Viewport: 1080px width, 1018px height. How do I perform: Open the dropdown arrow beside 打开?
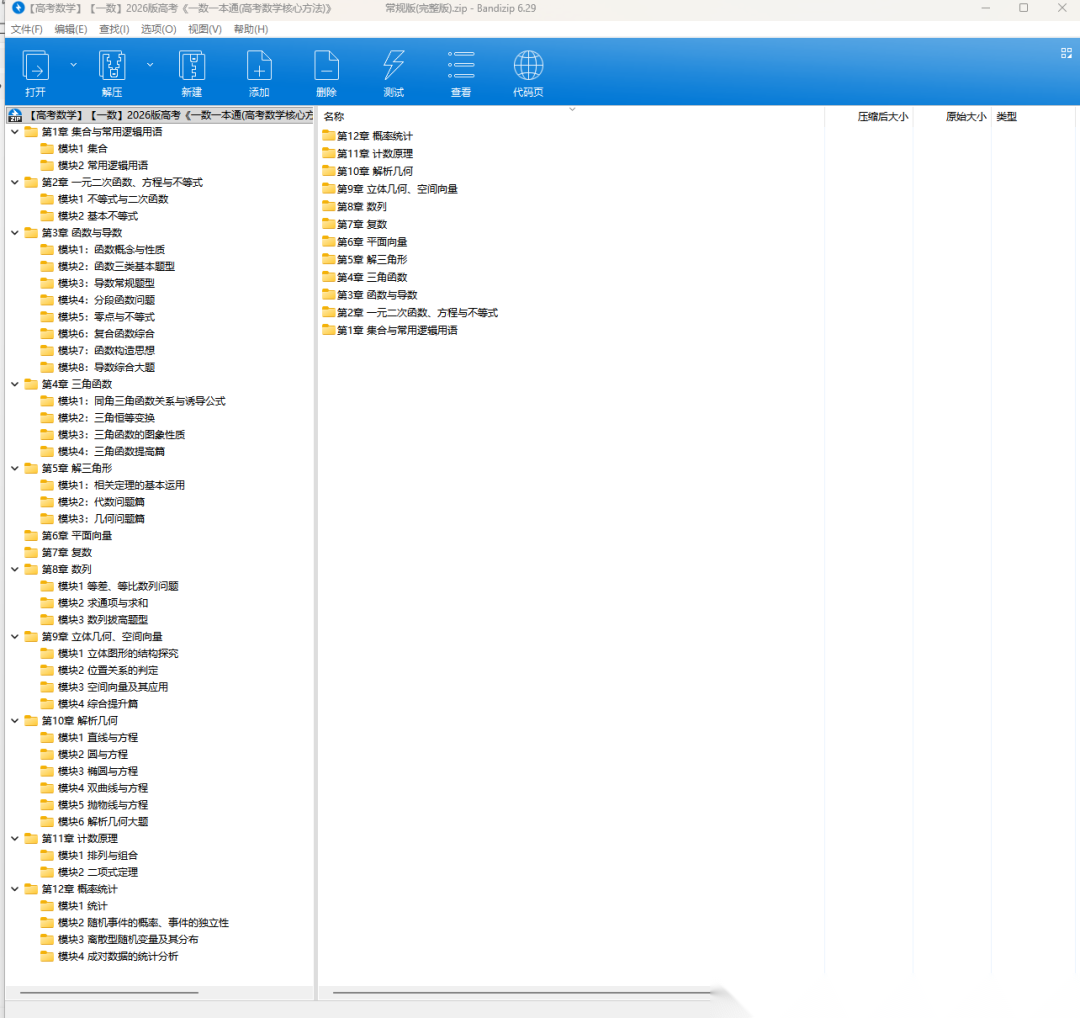pyautogui.click(x=73, y=64)
